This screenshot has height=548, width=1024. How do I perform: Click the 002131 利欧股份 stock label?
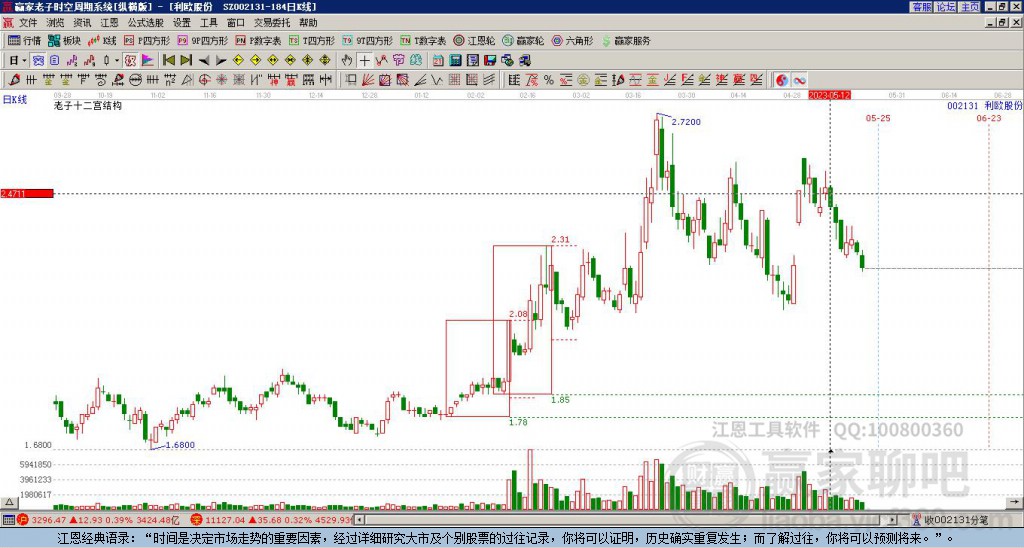point(985,105)
